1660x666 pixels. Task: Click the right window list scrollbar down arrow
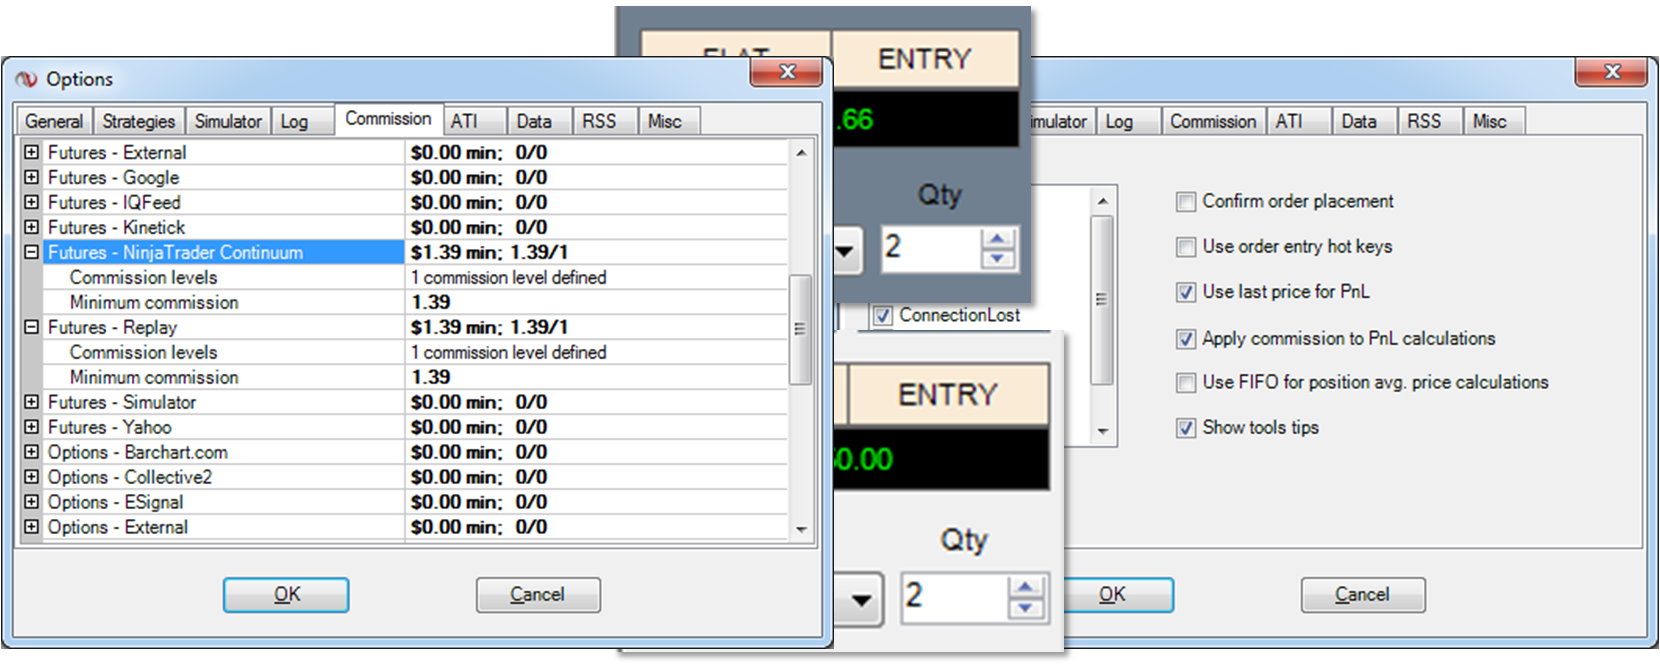(1102, 431)
